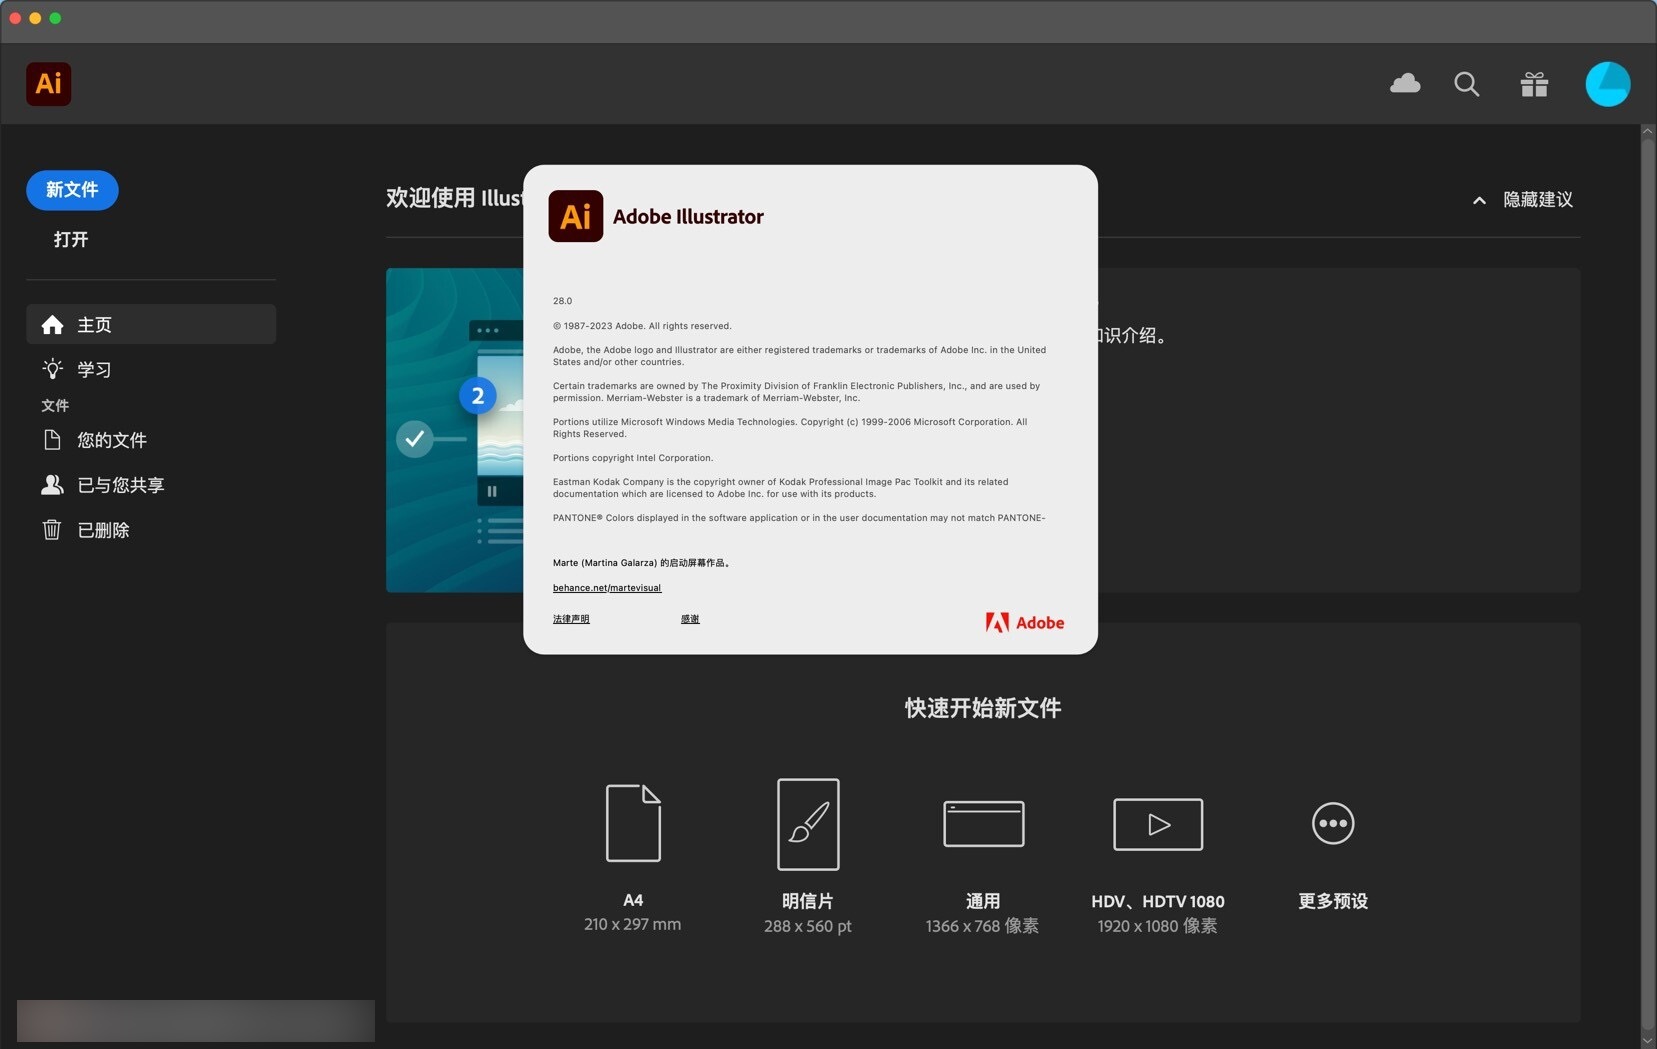Click the yellow macOS minimize button
The image size is (1657, 1049).
(x=35, y=18)
